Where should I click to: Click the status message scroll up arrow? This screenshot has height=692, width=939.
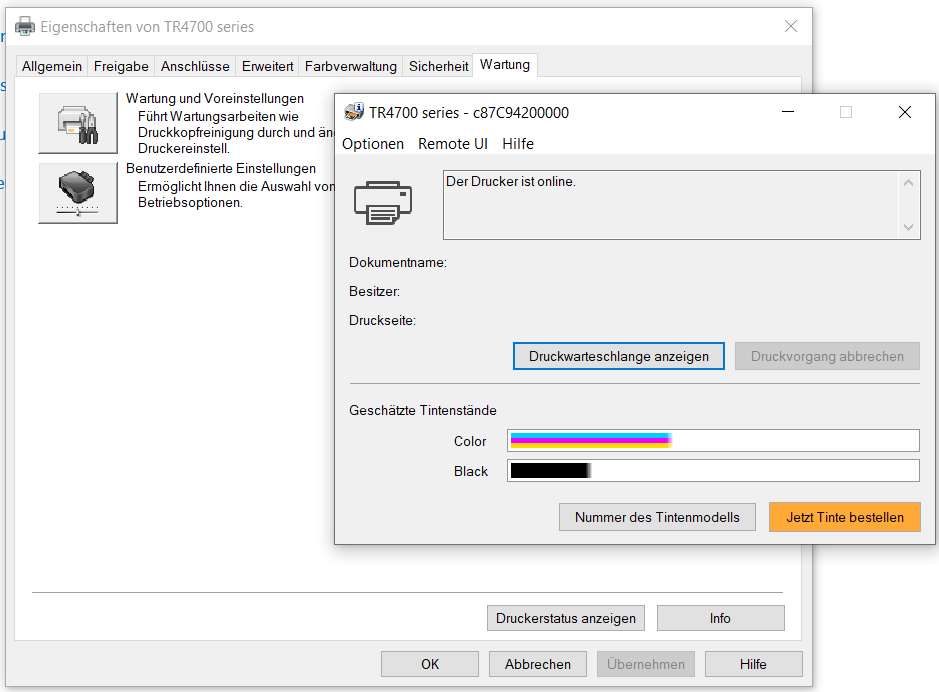(x=908, y=183)
